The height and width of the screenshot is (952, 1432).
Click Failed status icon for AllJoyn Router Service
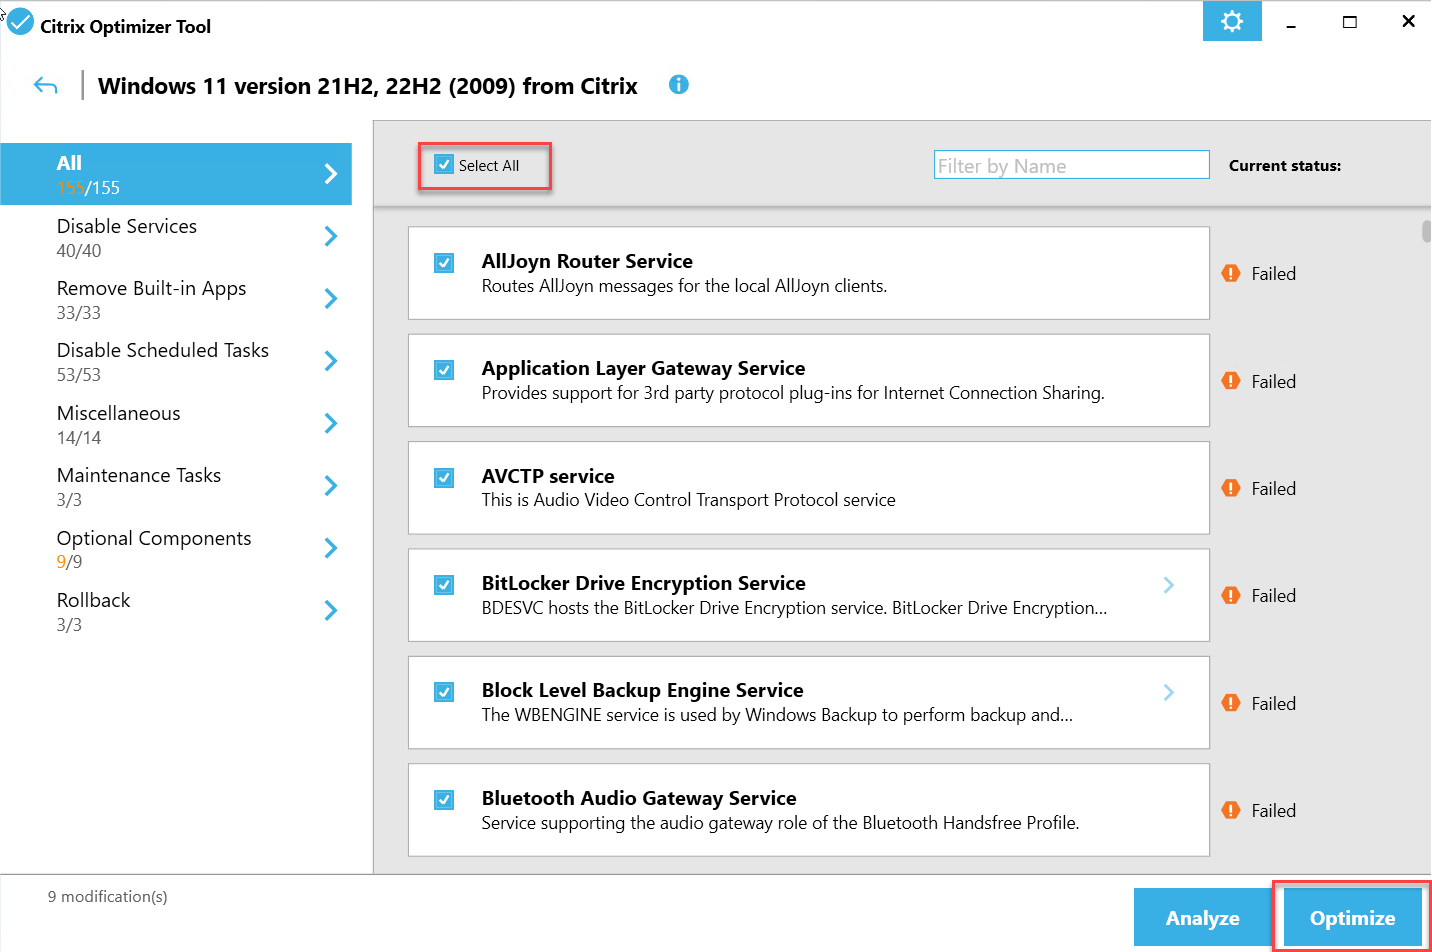1231,273
